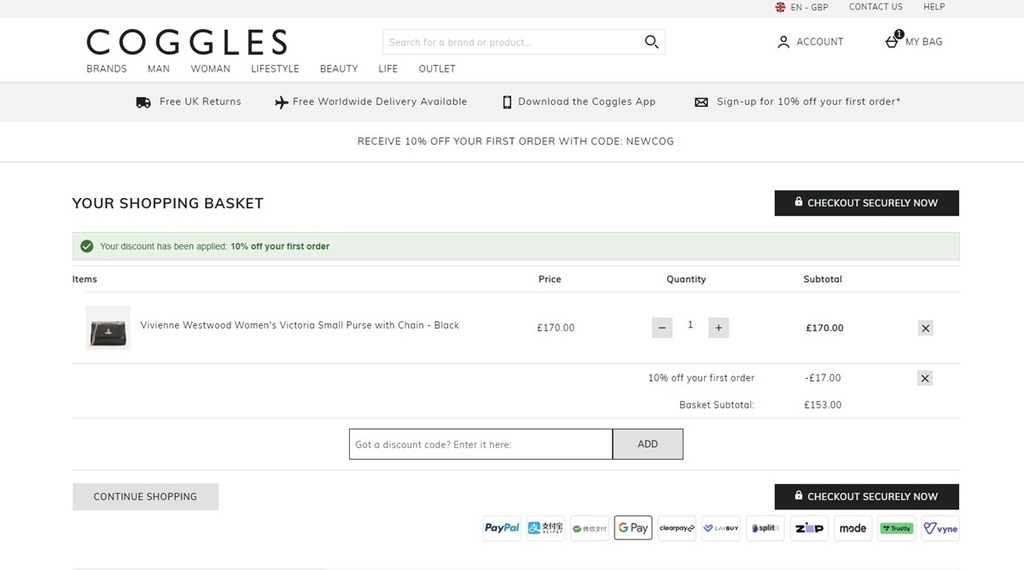
Task: Click the UK flag language icon
Action: pyautogui.click(x=780, y=7)
